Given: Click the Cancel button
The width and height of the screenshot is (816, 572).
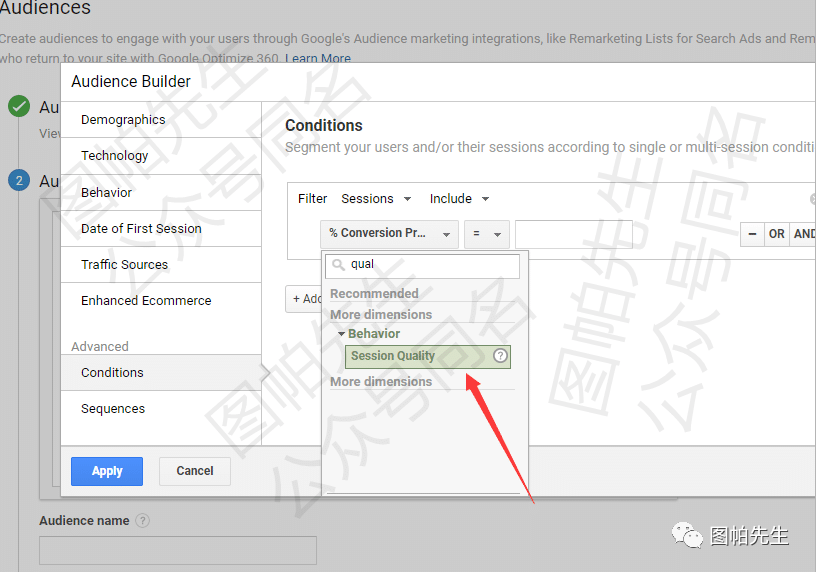Looking at the screenshot, I should pyautogui.click(x=195, y=471).
